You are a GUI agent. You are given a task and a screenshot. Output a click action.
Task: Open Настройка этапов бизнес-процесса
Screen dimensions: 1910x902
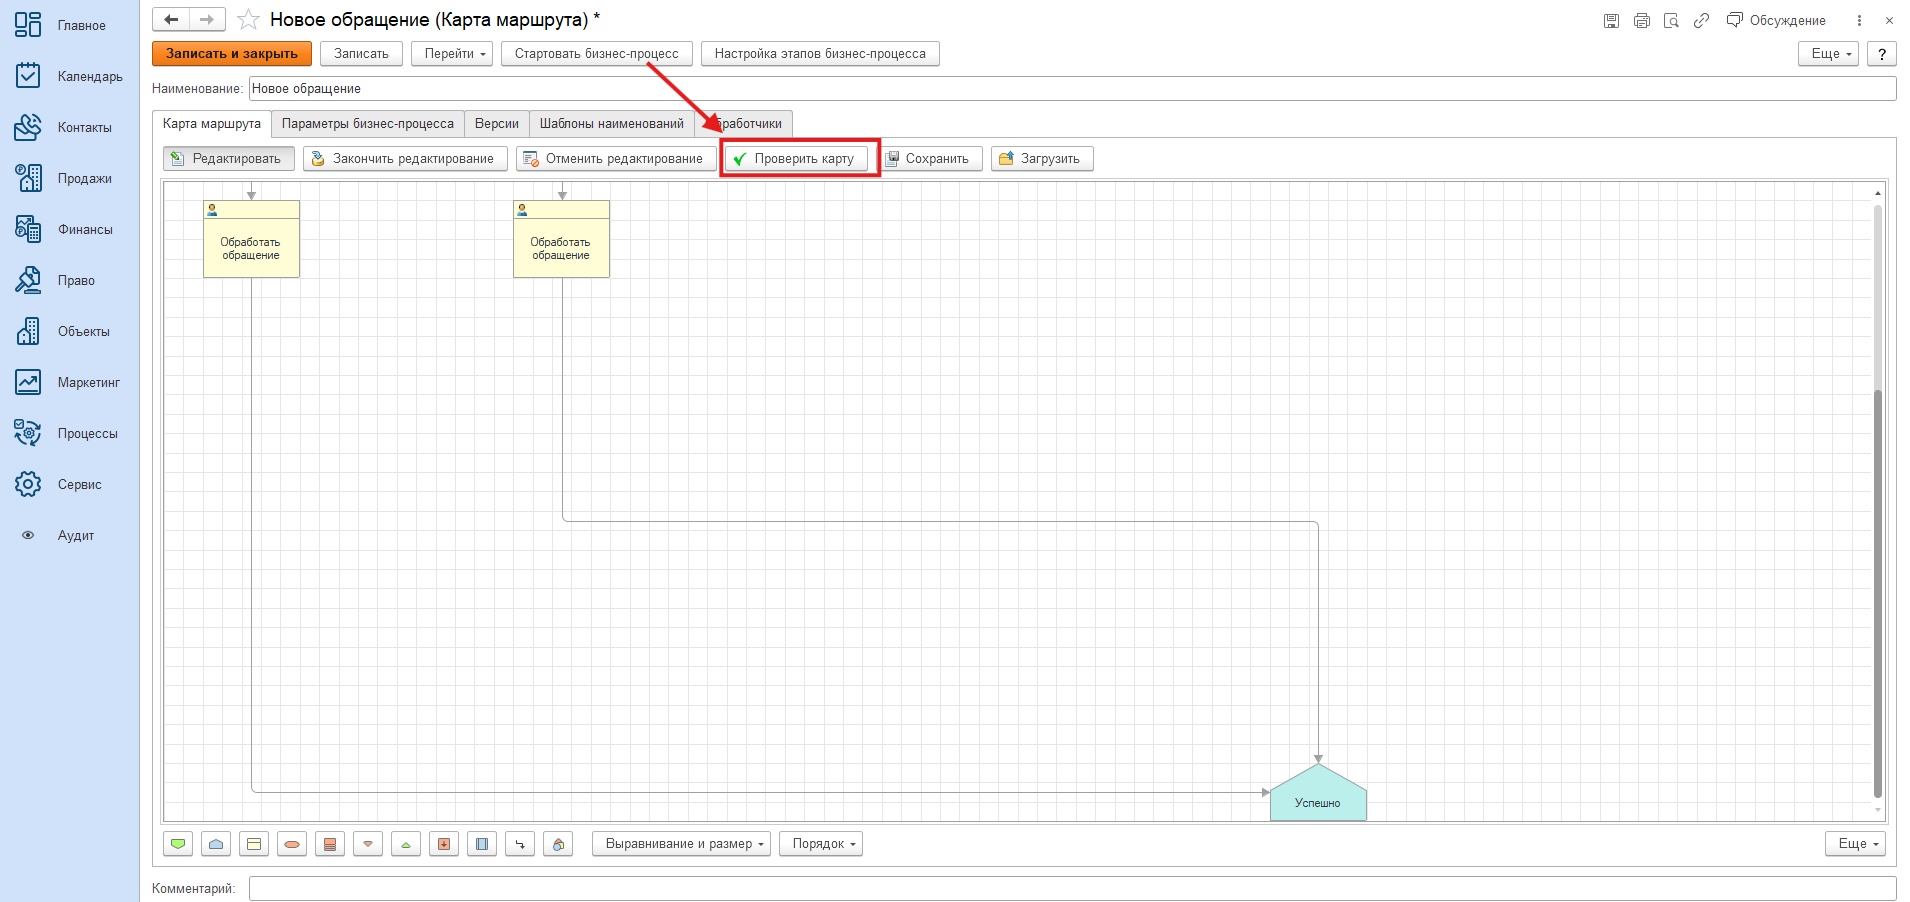click(x=820, y=54)
